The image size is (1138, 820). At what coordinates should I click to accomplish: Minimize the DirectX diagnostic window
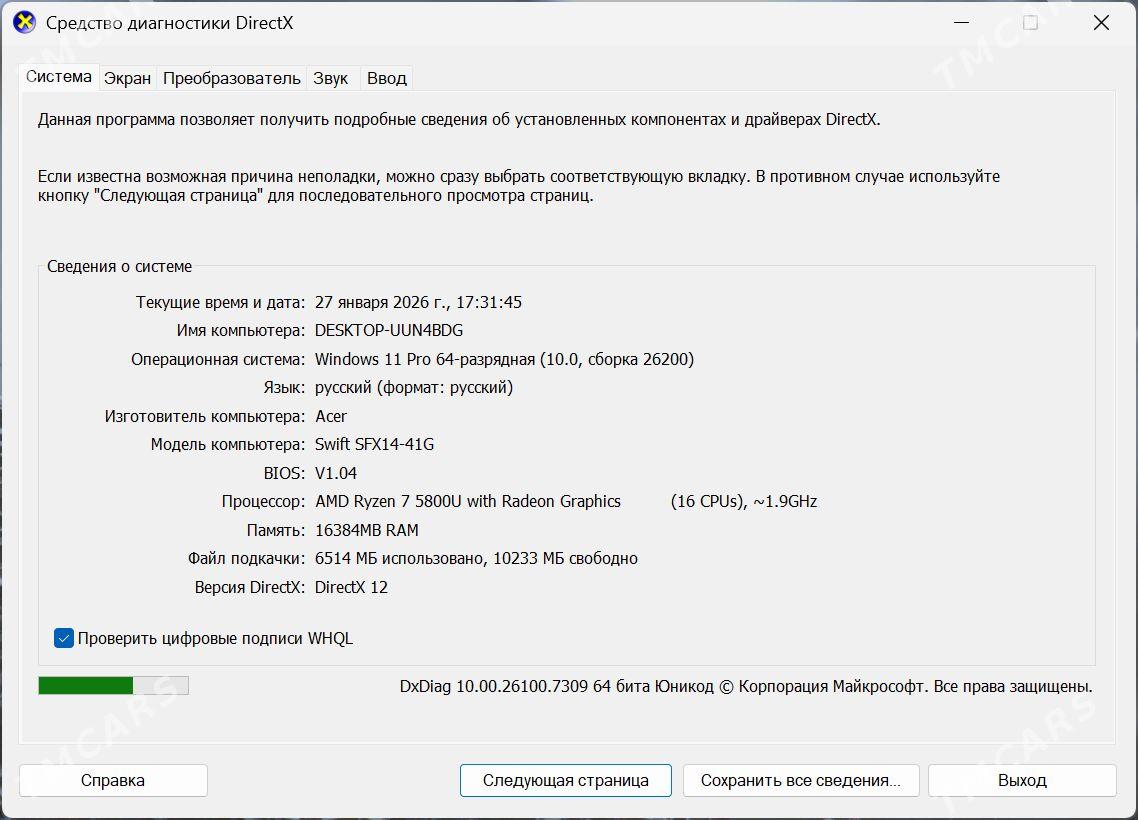(x=960, y=22)
